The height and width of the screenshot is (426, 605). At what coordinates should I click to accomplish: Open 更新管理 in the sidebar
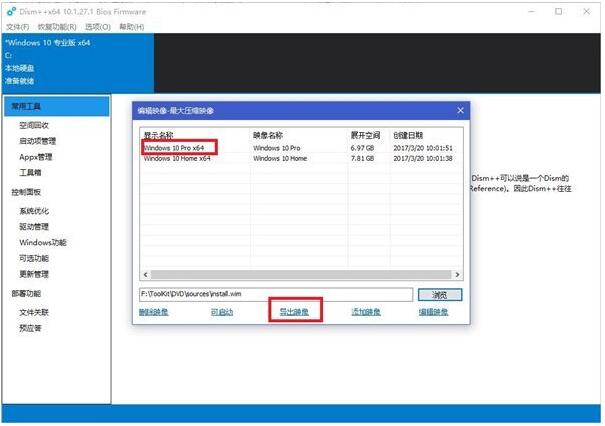tap(34, 274)
